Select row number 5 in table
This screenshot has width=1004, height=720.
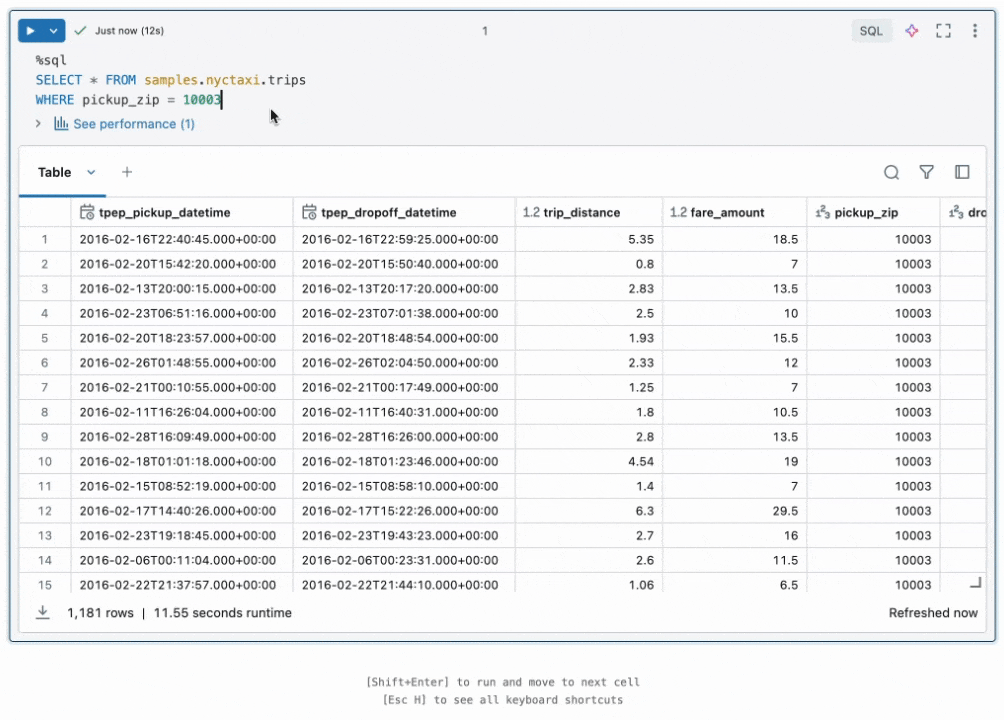pyautogui.click(x=44, y=338)
